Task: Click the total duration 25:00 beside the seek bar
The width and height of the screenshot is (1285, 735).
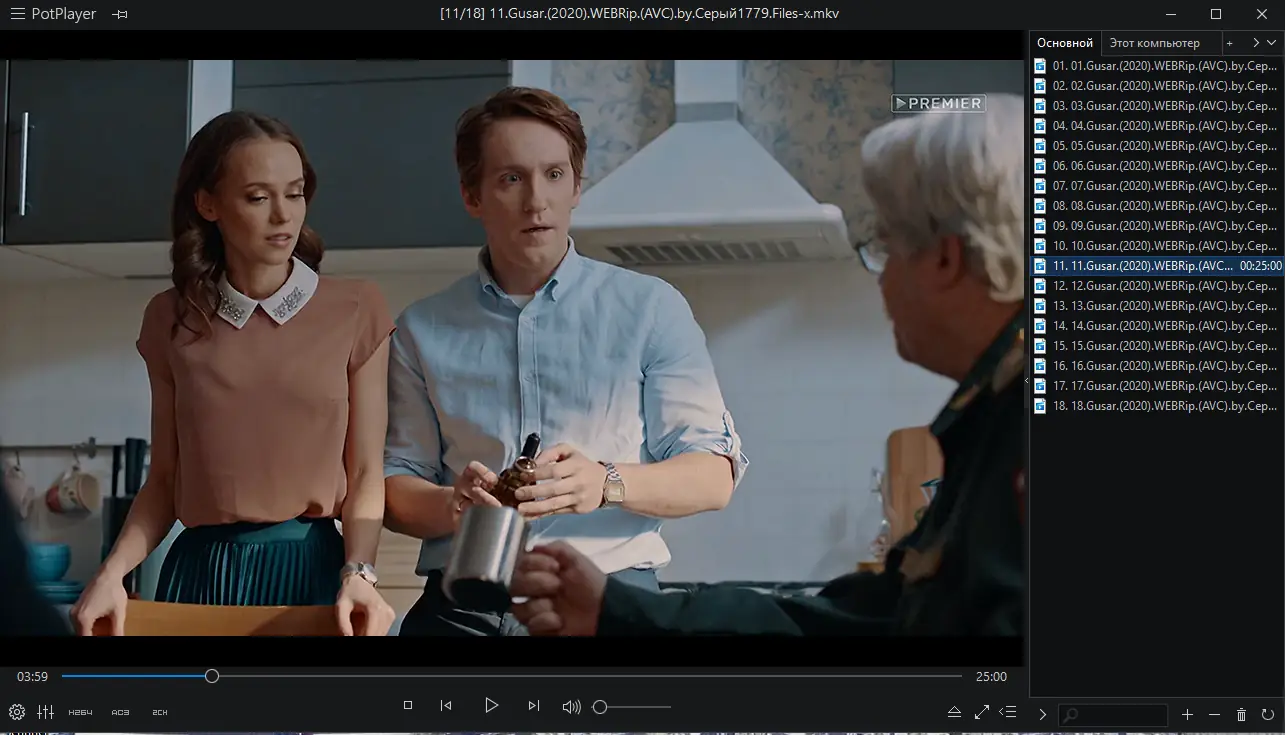Action: [991, 677]
